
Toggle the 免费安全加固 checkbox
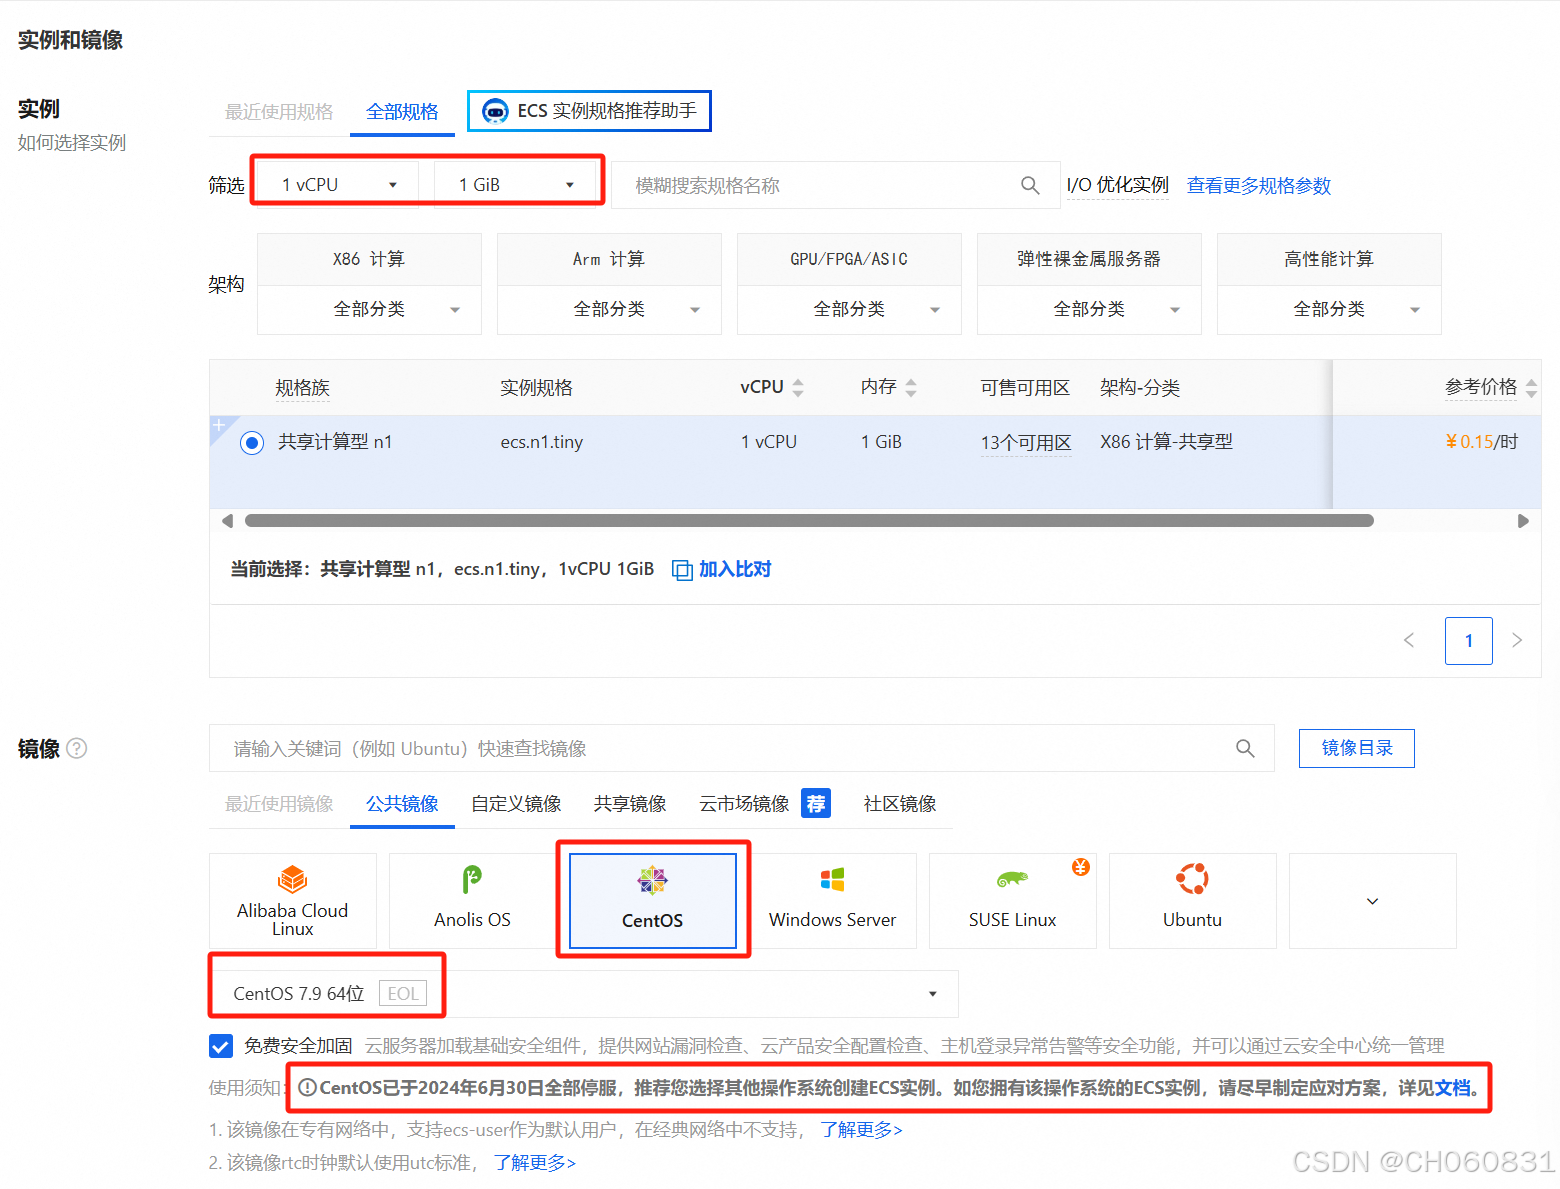[221, 1046]
